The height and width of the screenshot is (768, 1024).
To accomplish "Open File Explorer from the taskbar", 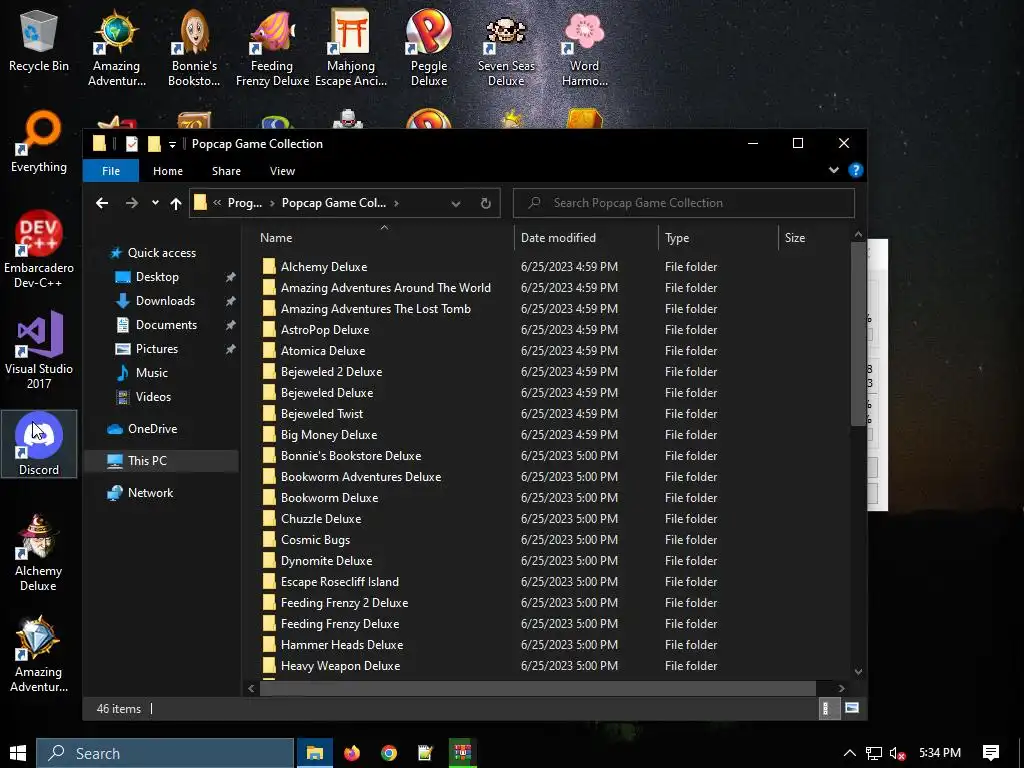I will [315, 753].
